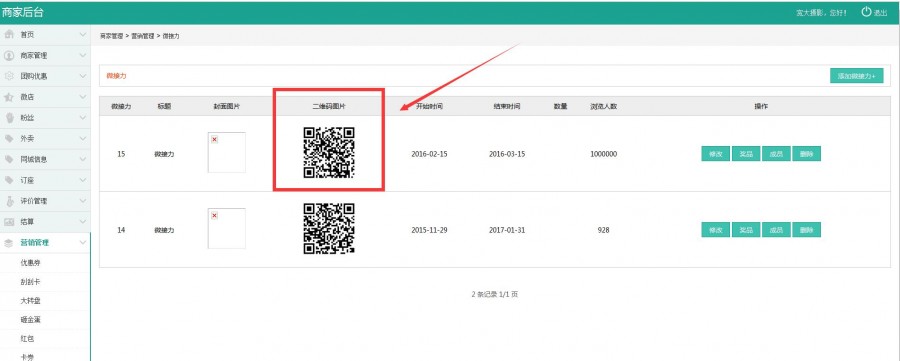Viewport: 900px width, 361px height.
Task: Click the end date 2017-01-31 cell
Action: 507,230
